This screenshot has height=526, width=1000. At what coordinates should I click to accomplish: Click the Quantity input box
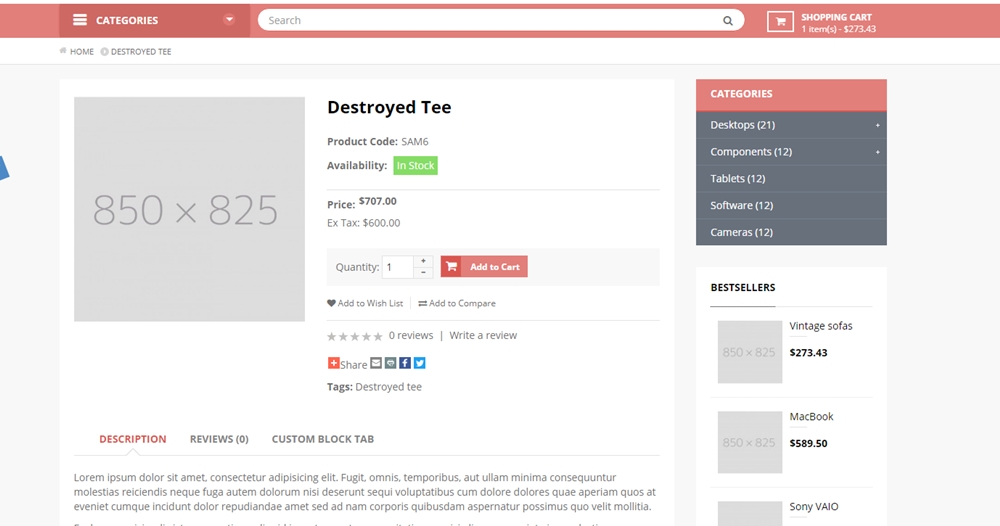(x=398, y=267)
